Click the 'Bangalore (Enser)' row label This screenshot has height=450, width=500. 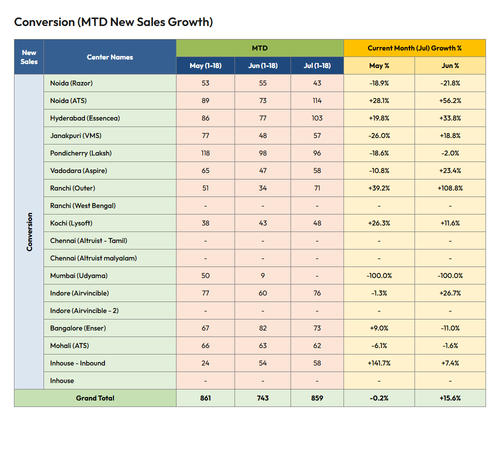(x=78, y=328)
